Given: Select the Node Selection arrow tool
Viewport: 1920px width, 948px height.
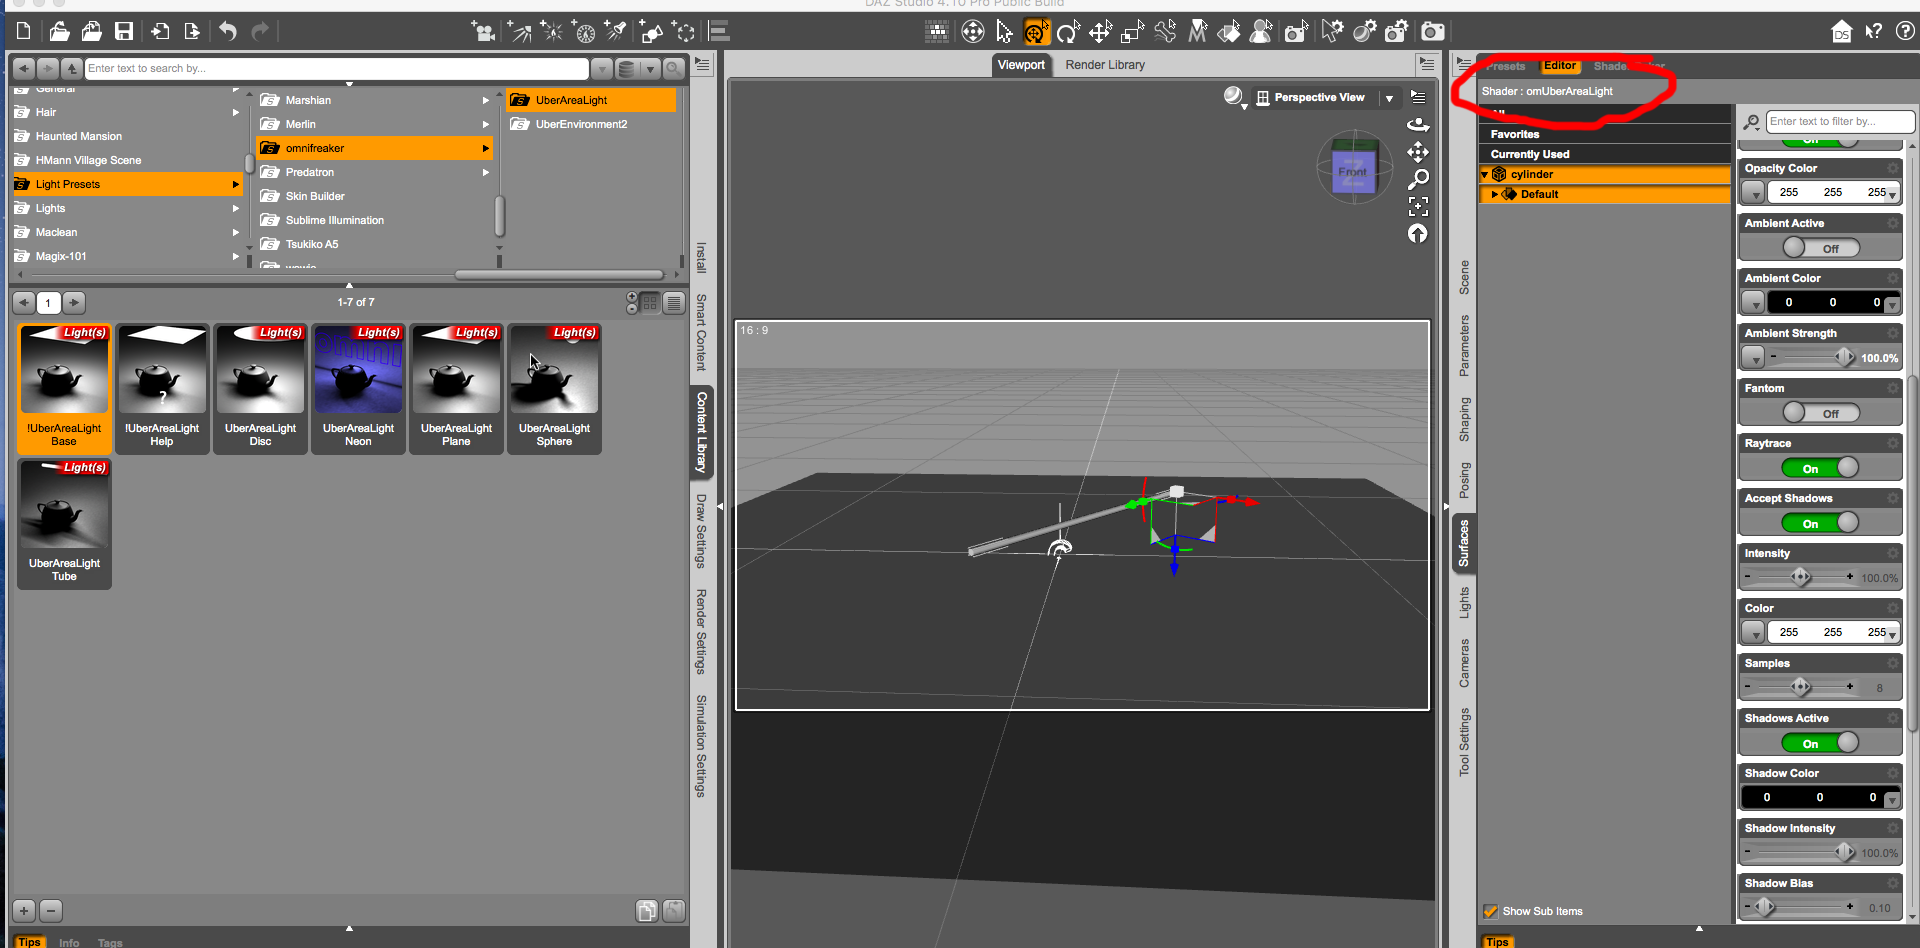Looking at the screenshot, I should coord(1005,32).
